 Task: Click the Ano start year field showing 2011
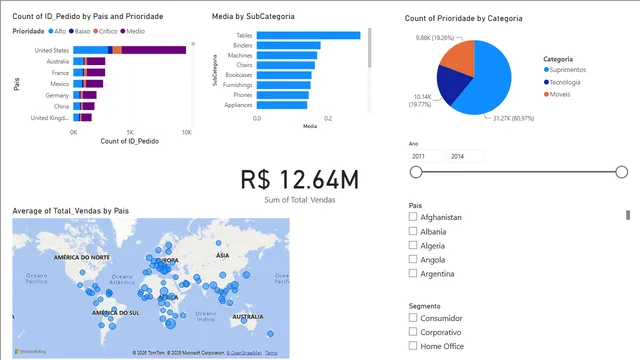[x=427, y=156]
